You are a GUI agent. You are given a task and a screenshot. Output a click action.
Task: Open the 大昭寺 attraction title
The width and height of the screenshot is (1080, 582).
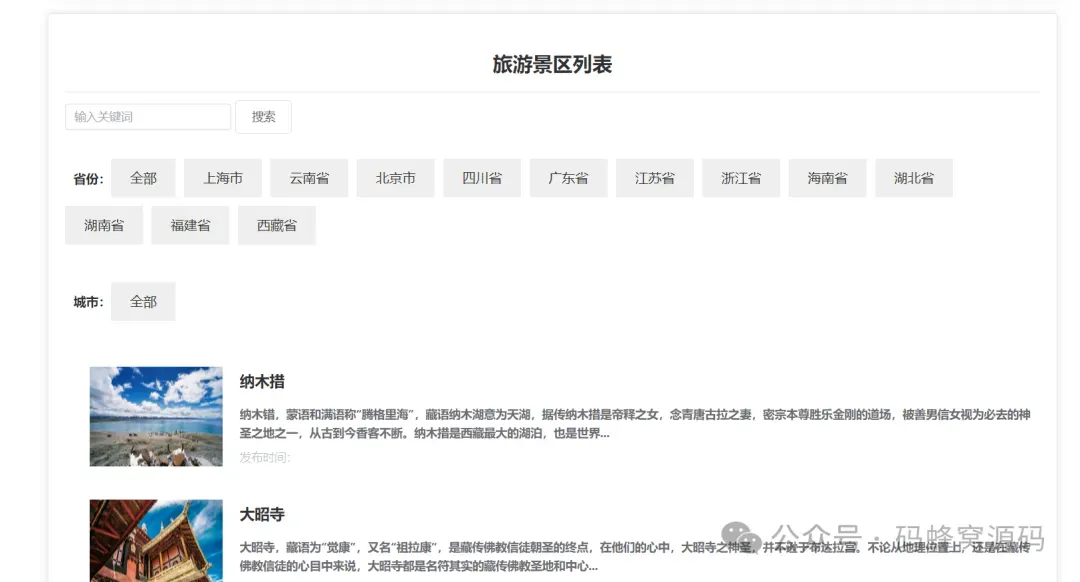tap(262, 515)
